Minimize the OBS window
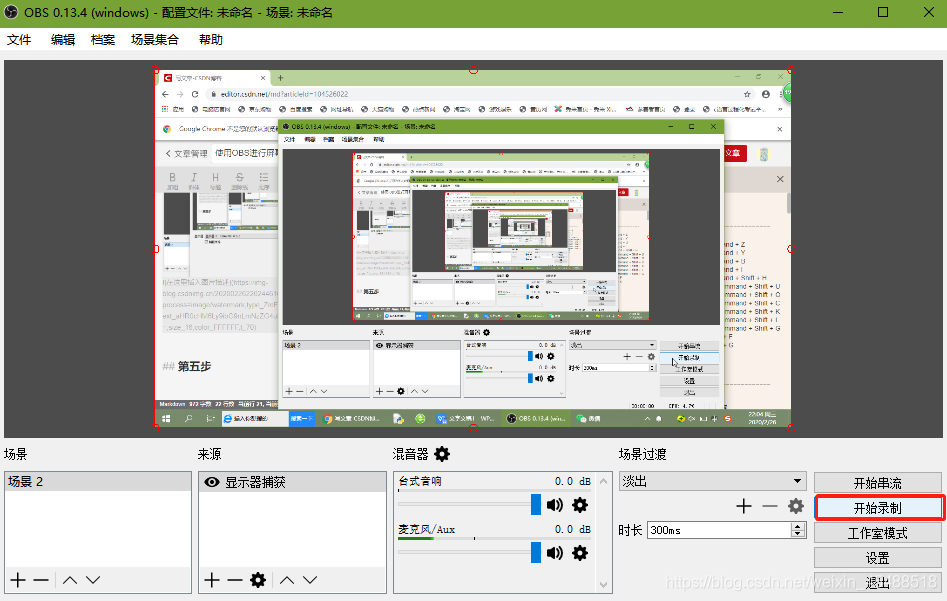This screenshot has width=947, height=601. click(837, 13)
